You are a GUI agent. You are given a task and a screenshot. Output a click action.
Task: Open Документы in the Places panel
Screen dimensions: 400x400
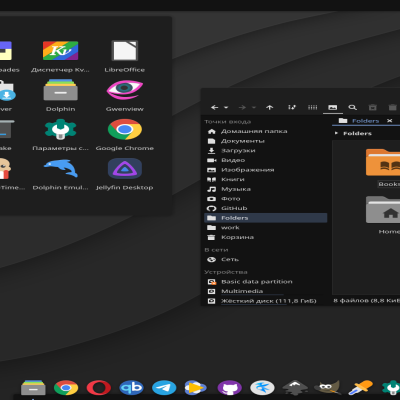point(265,141)
